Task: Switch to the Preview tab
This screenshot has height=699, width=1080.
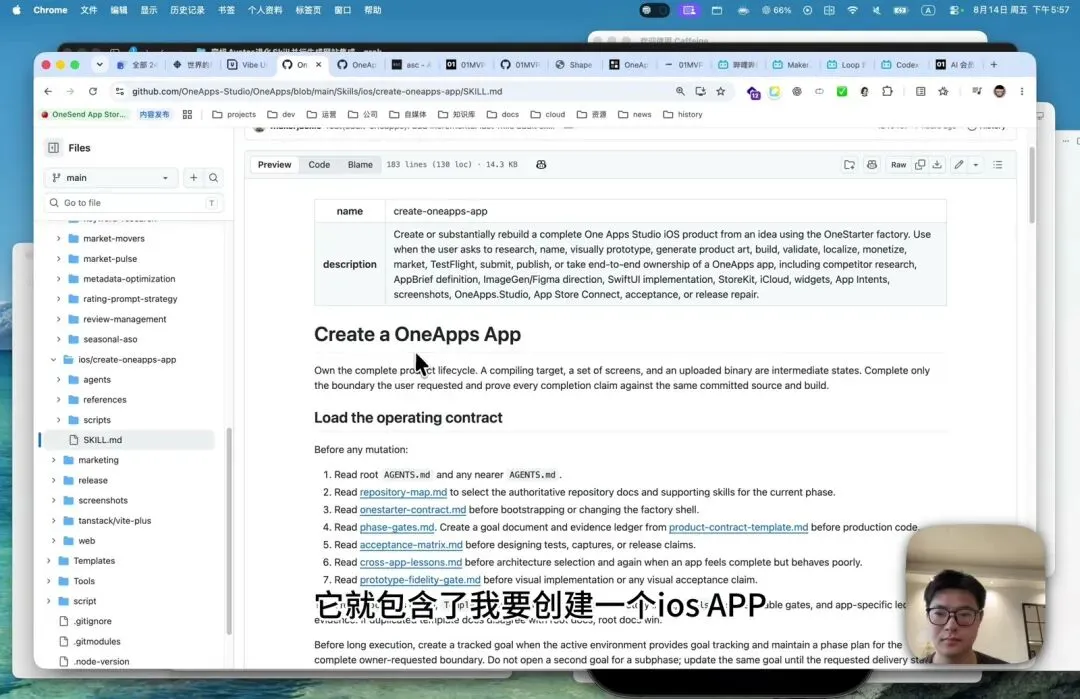Action: pyautogui.click(x=274, y=165)
